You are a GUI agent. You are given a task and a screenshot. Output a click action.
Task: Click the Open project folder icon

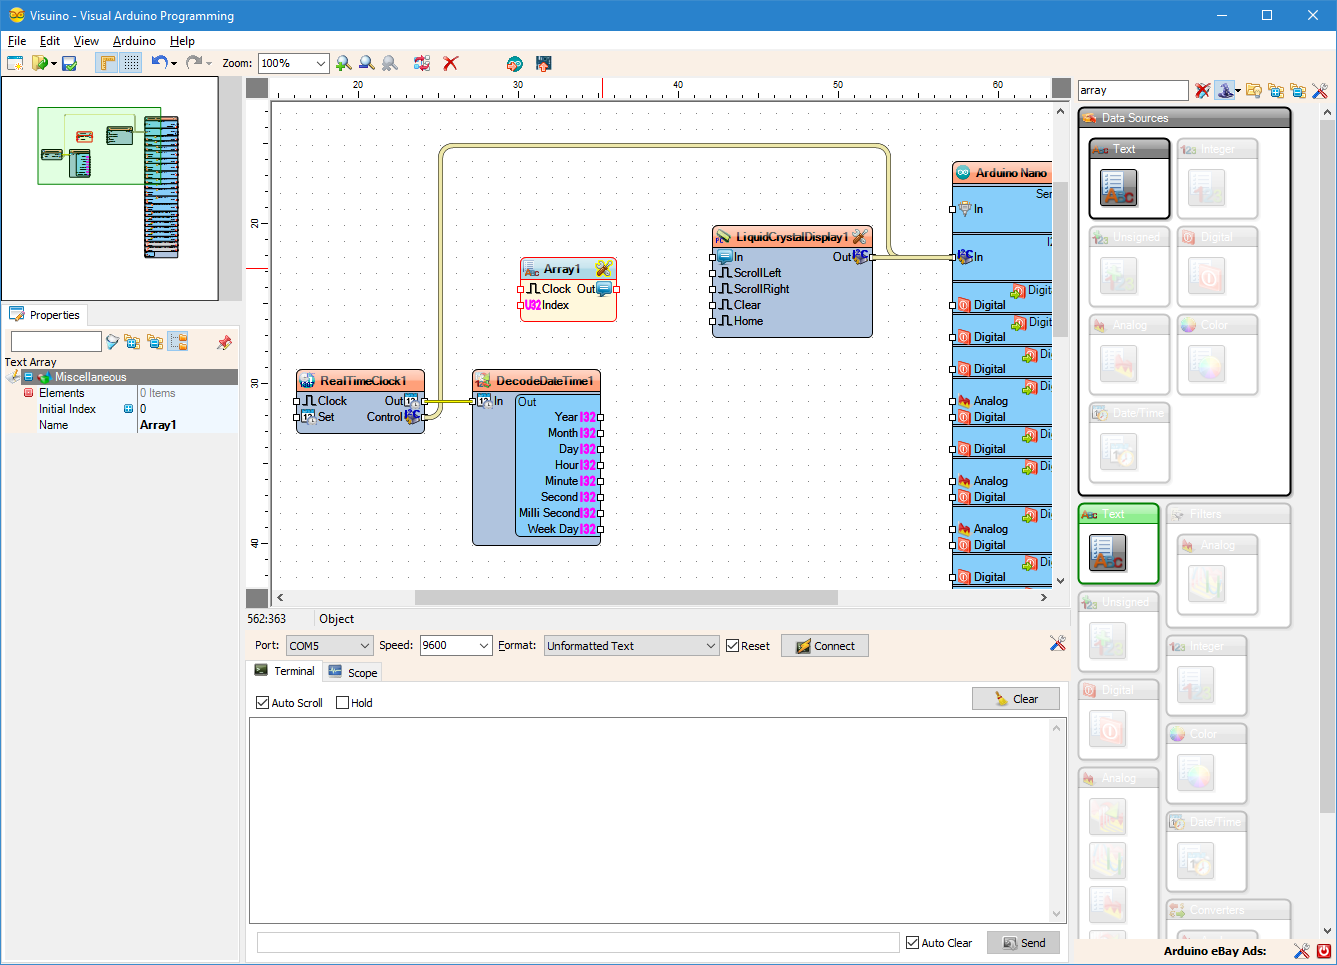click(39, 63)
